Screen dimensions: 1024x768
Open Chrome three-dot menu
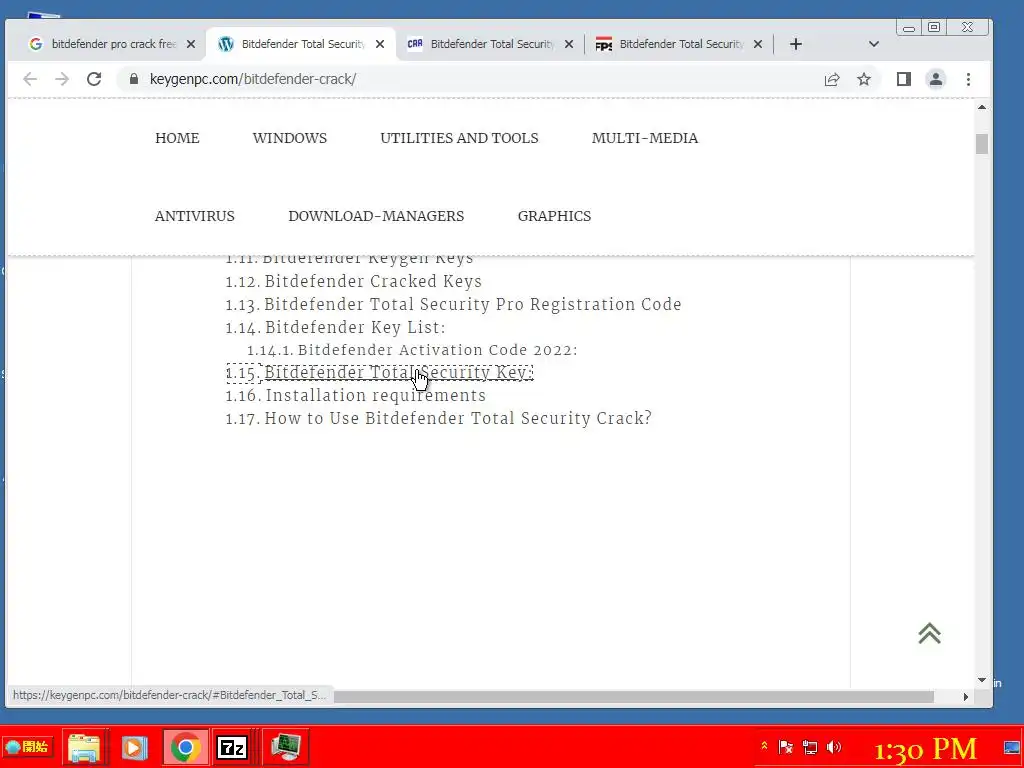point(968,79)
